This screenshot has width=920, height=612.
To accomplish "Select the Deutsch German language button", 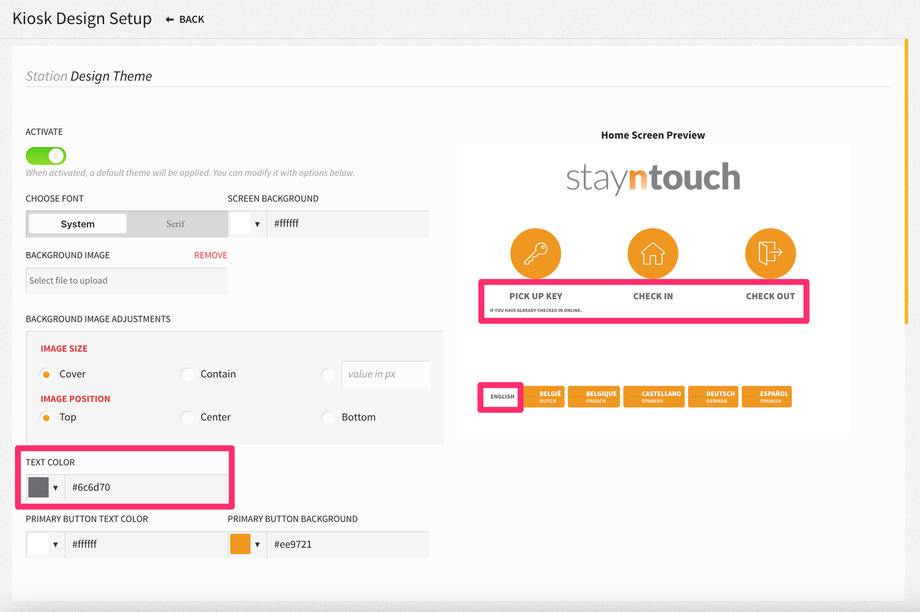I will click(713, 397).
